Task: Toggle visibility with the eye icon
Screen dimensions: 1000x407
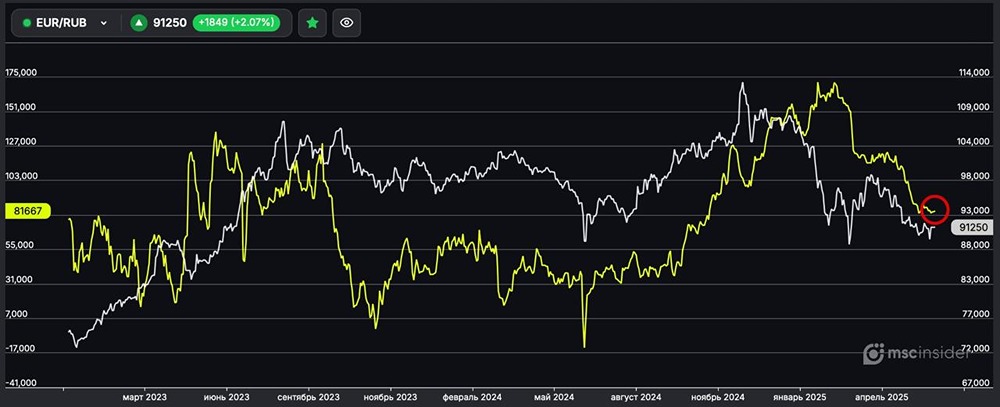Action: point(346,23)
